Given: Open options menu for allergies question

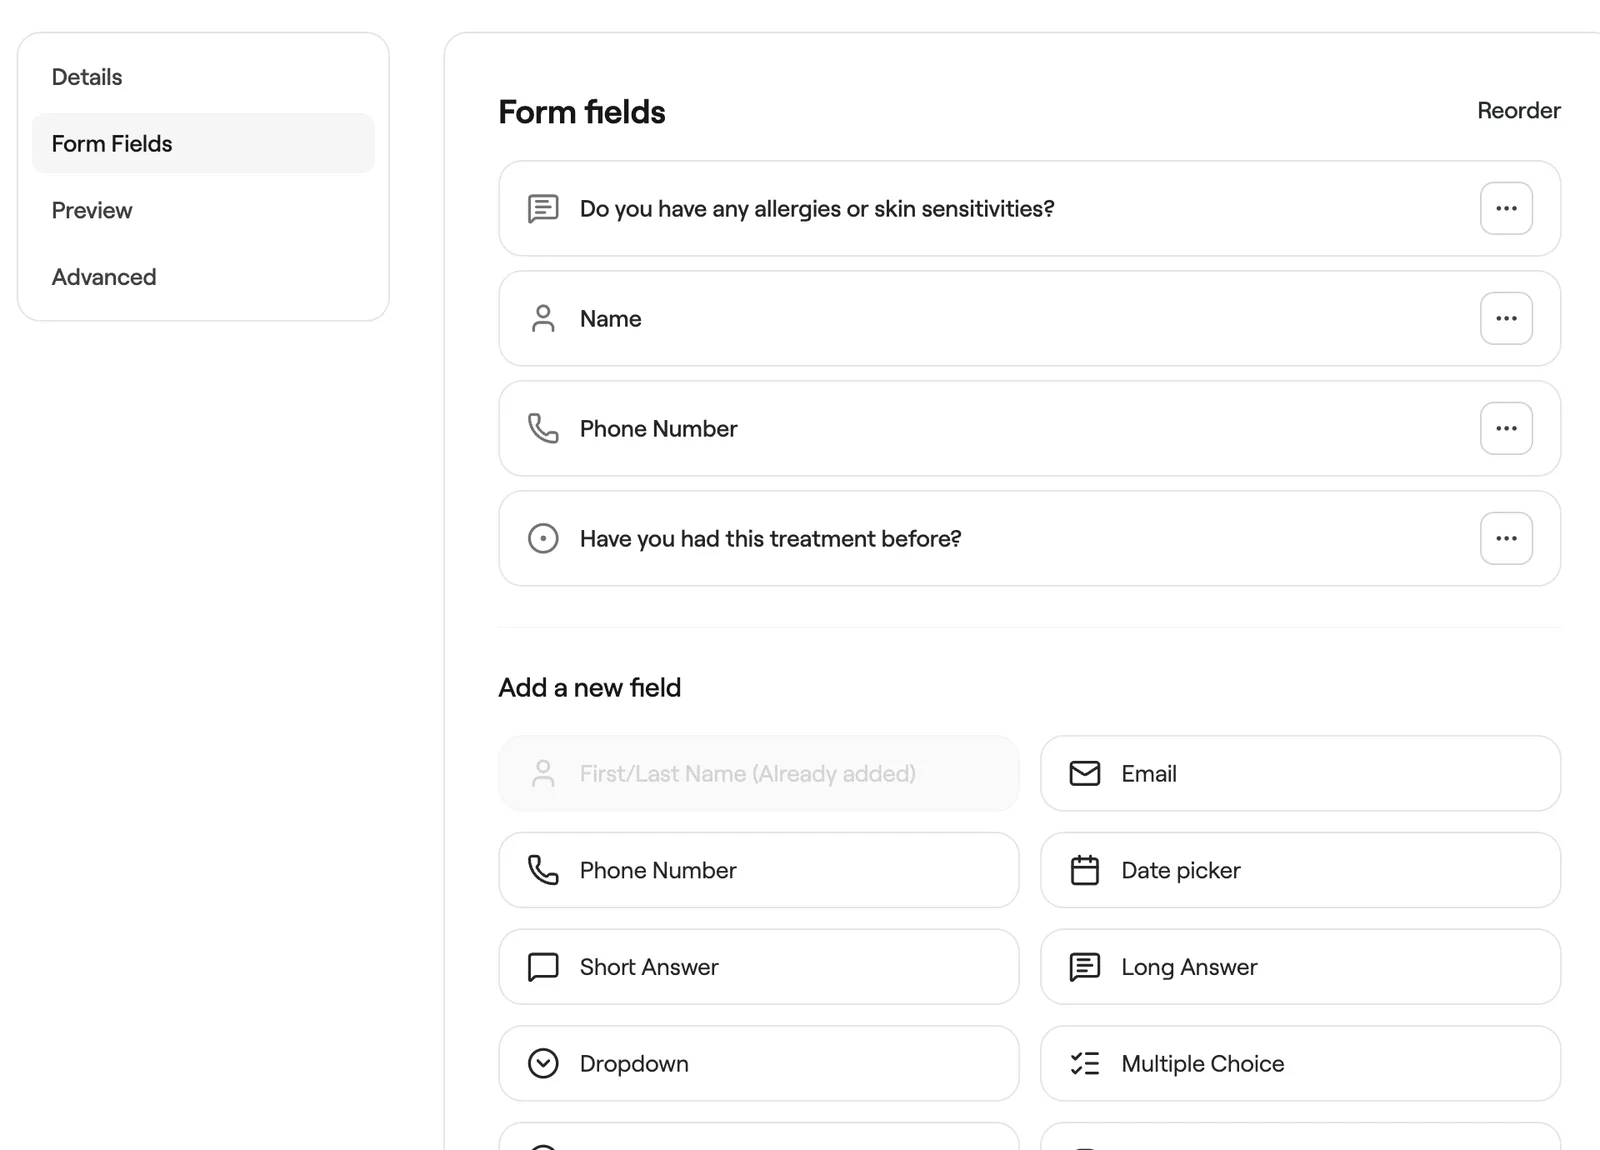Looking at the screenshot, I should click(x=1506, y=208).
